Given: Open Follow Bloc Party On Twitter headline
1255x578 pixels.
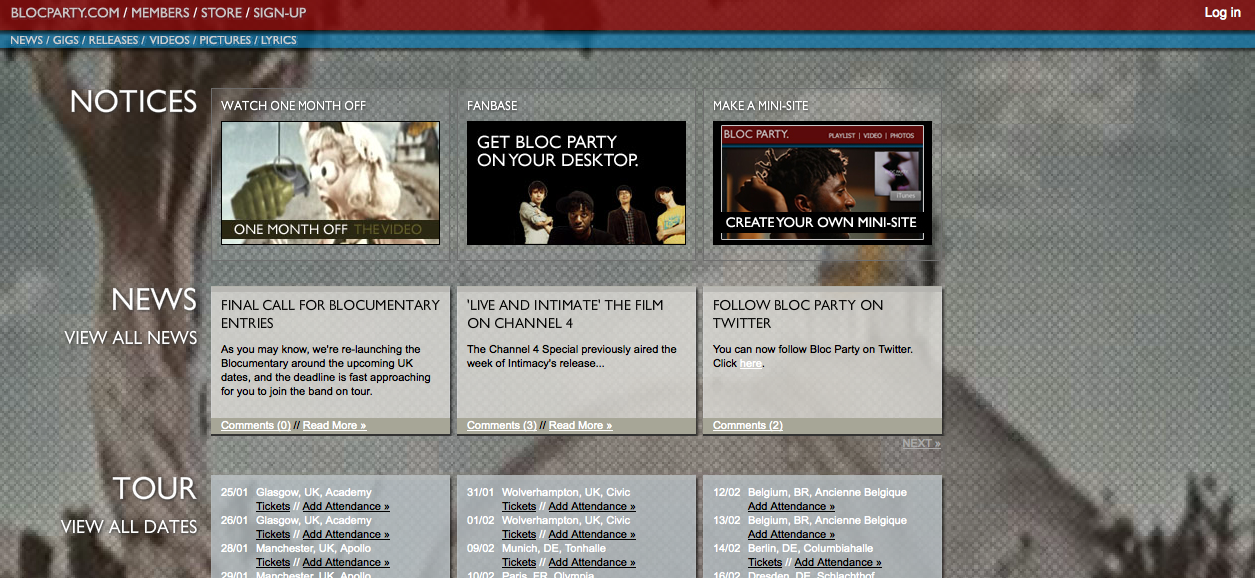Looking at the screenshot, I should point(798,314).
